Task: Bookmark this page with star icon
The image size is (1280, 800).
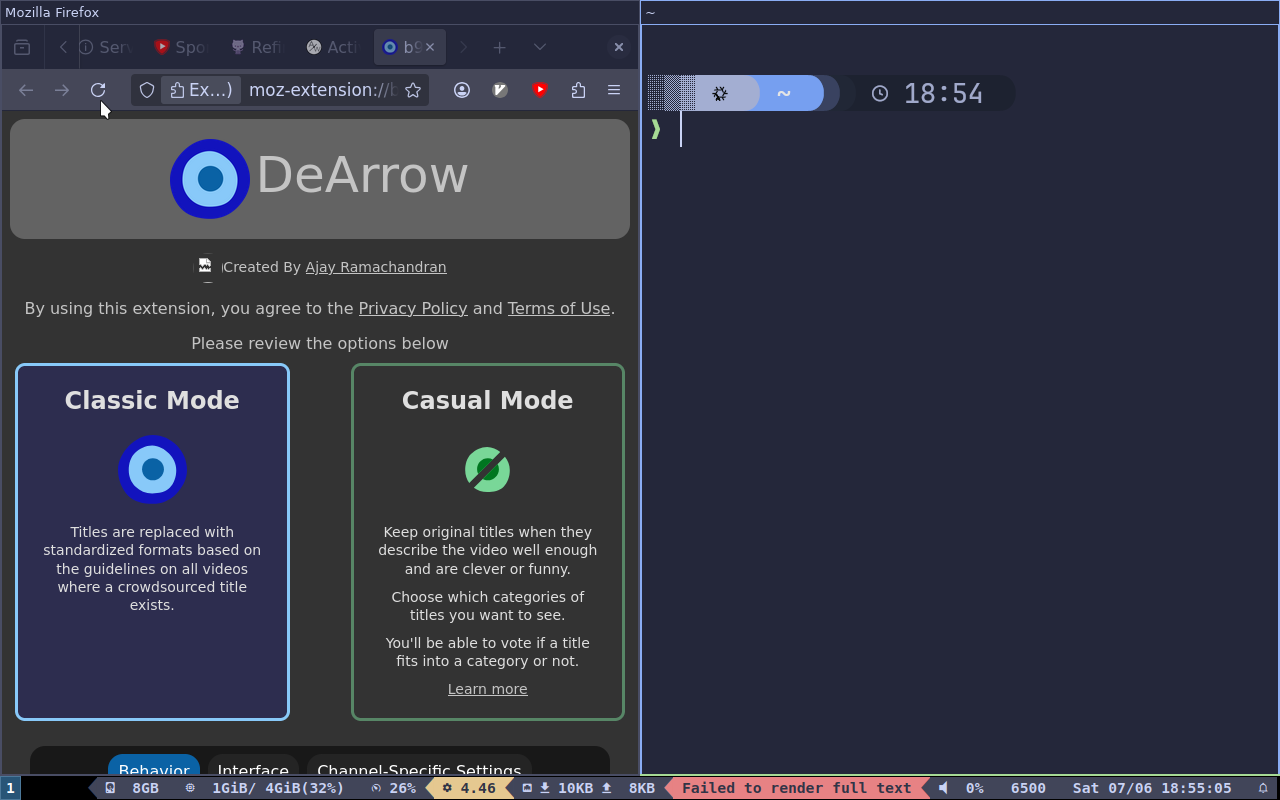Action: [x=412, y=90]
